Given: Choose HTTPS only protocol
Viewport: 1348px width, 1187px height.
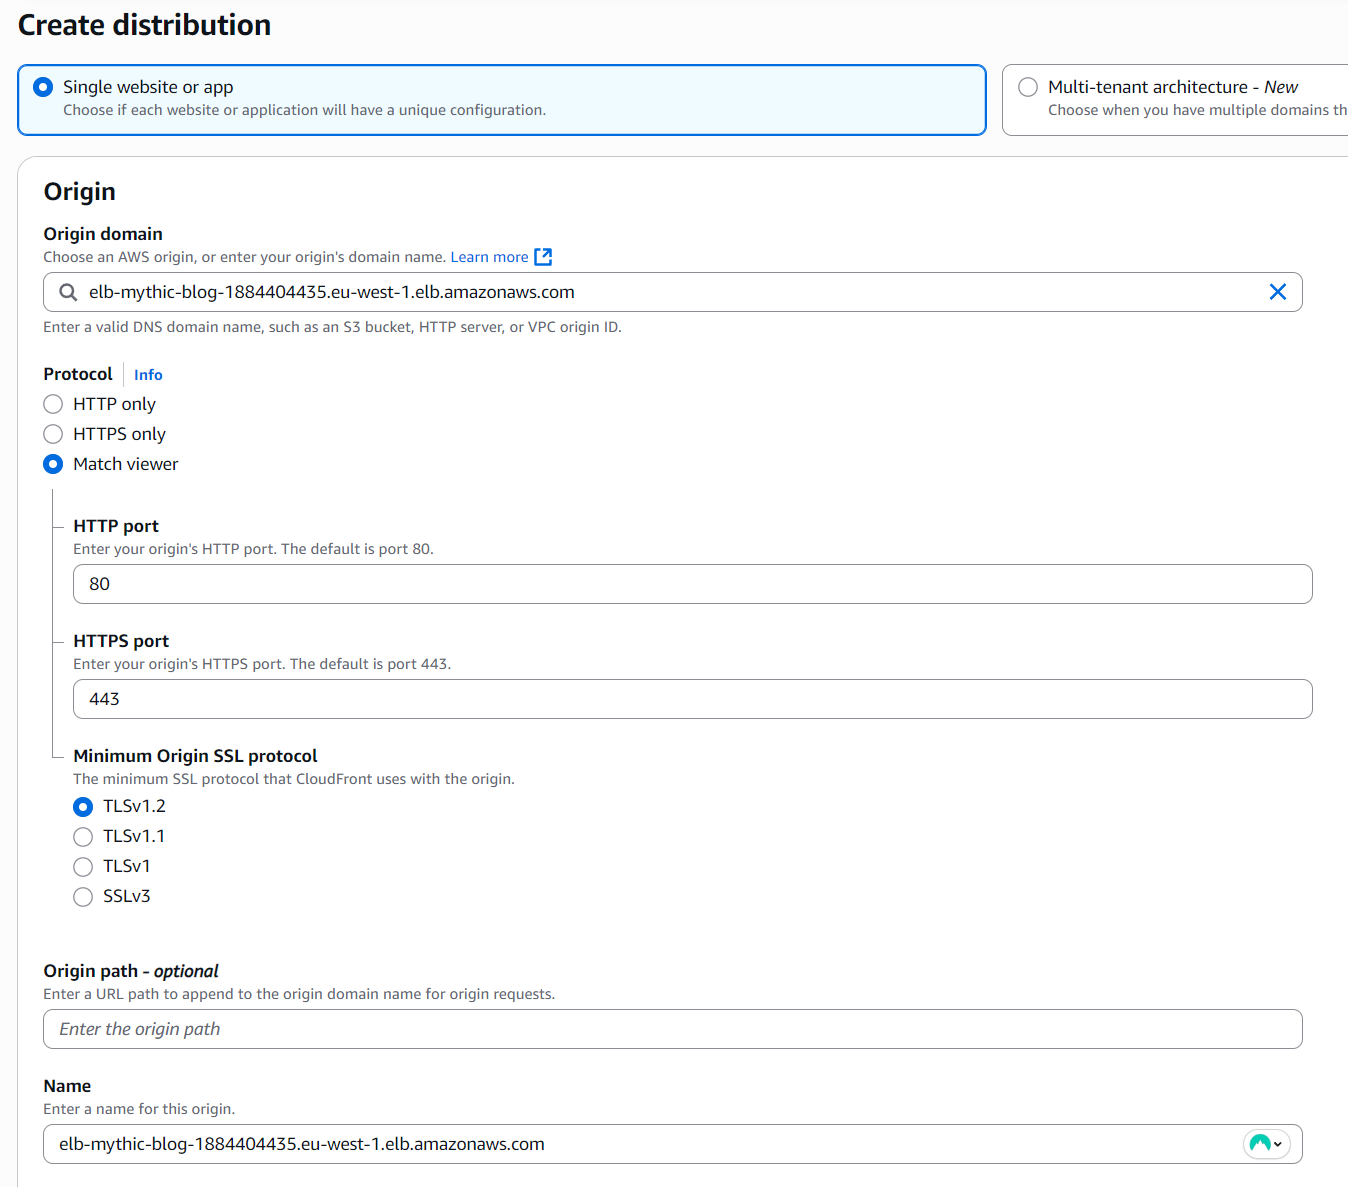Looking at the screenshot, I should point(54,434).
